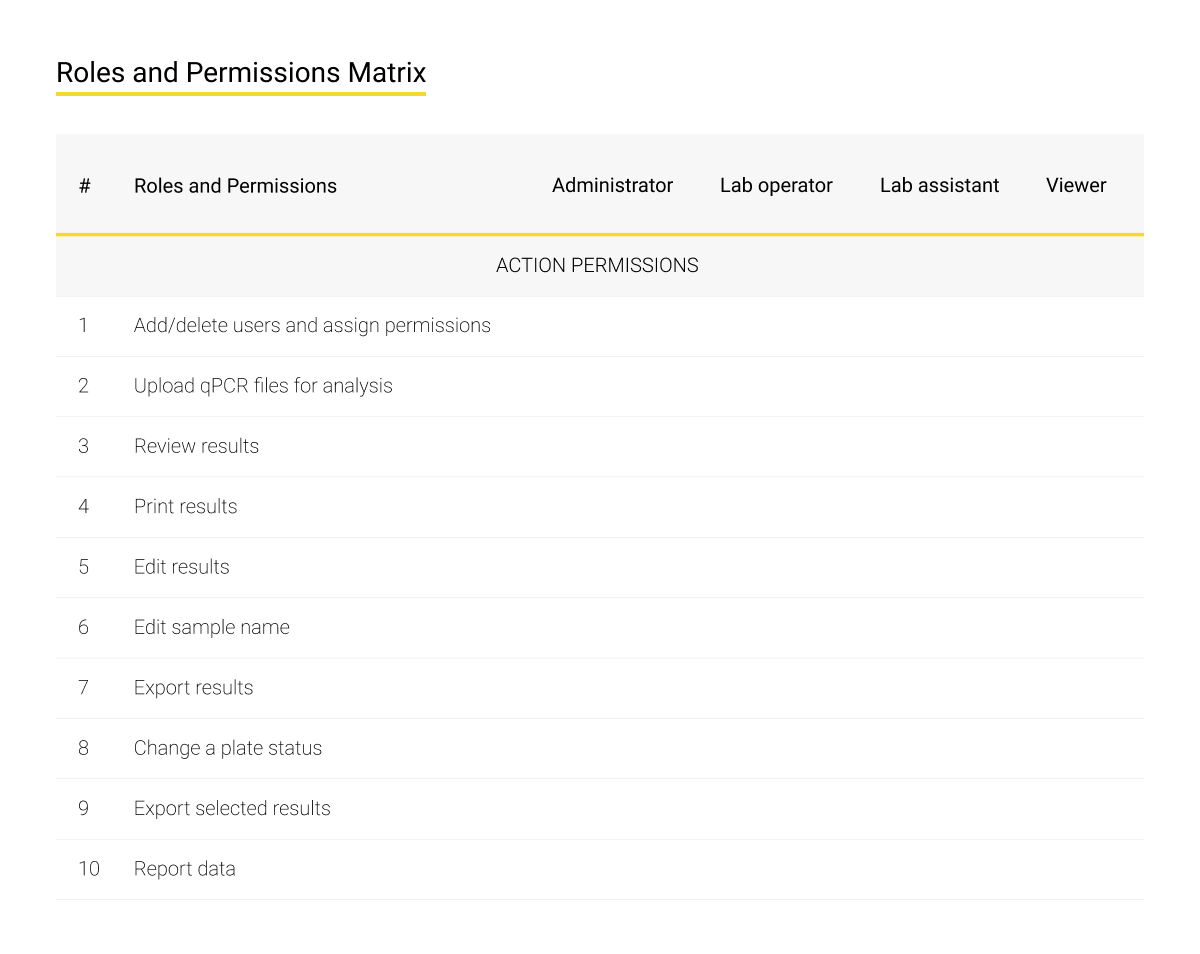Click the Lab assistant column header
The width and height of the screenshot is (1200, 954).
[x=939, y=186]
